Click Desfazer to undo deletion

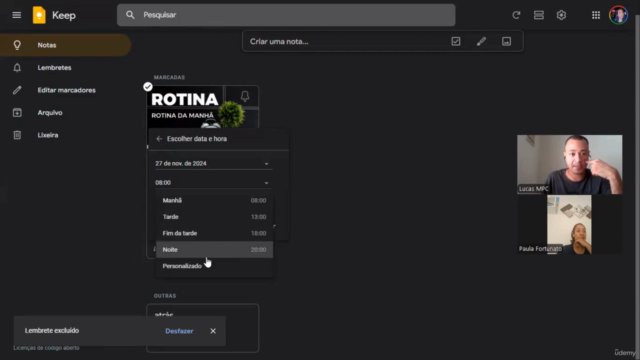tap(179, 331)
